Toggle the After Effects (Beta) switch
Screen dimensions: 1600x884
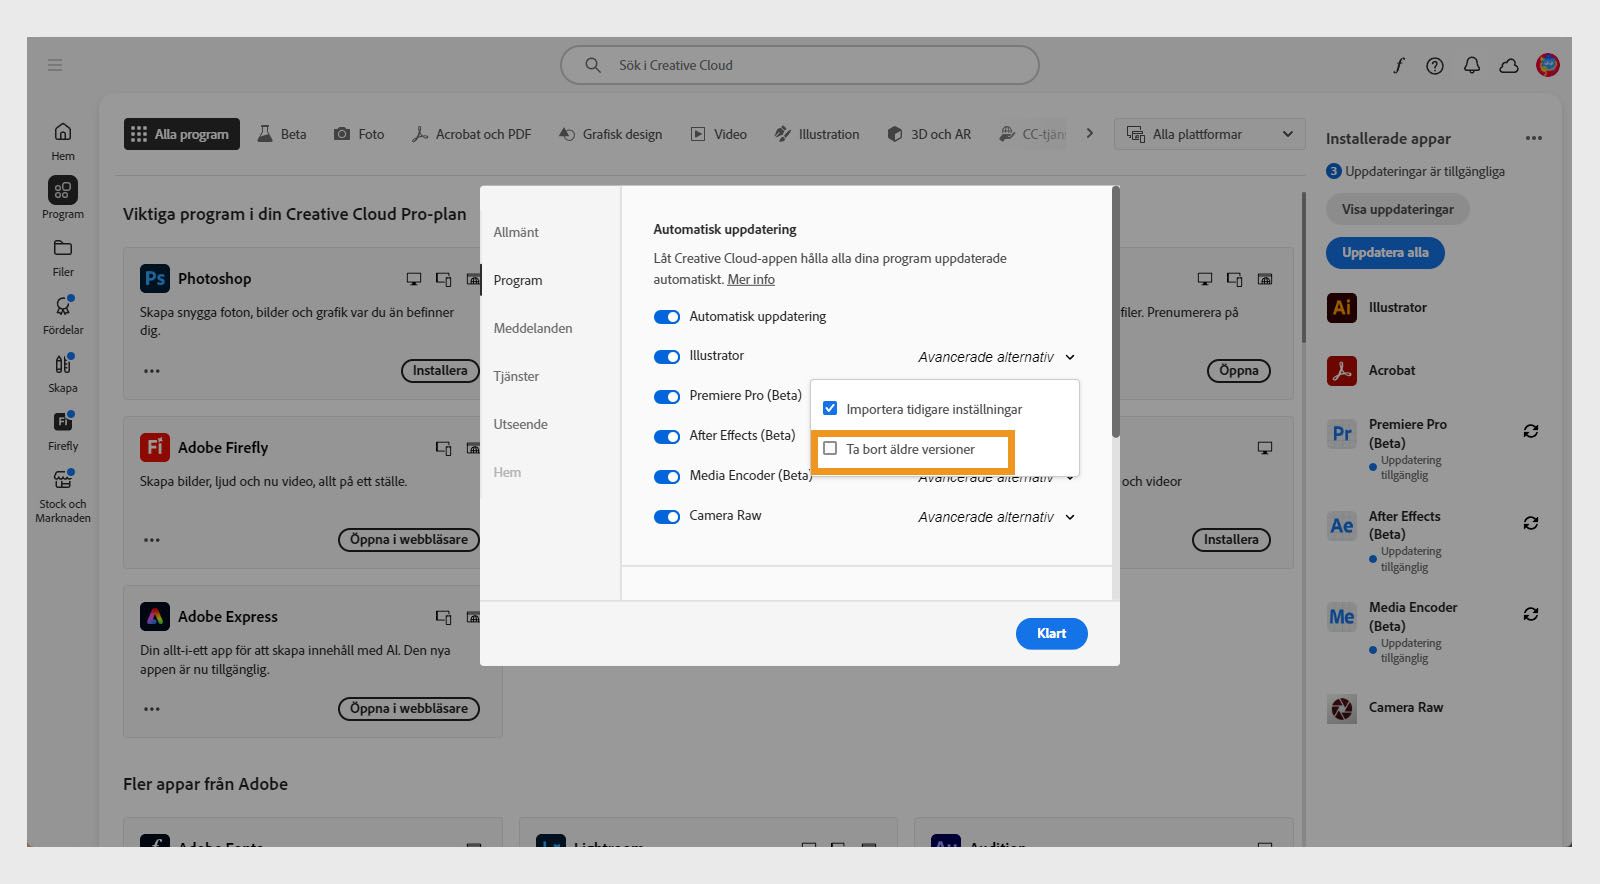(x=667, y=437)
